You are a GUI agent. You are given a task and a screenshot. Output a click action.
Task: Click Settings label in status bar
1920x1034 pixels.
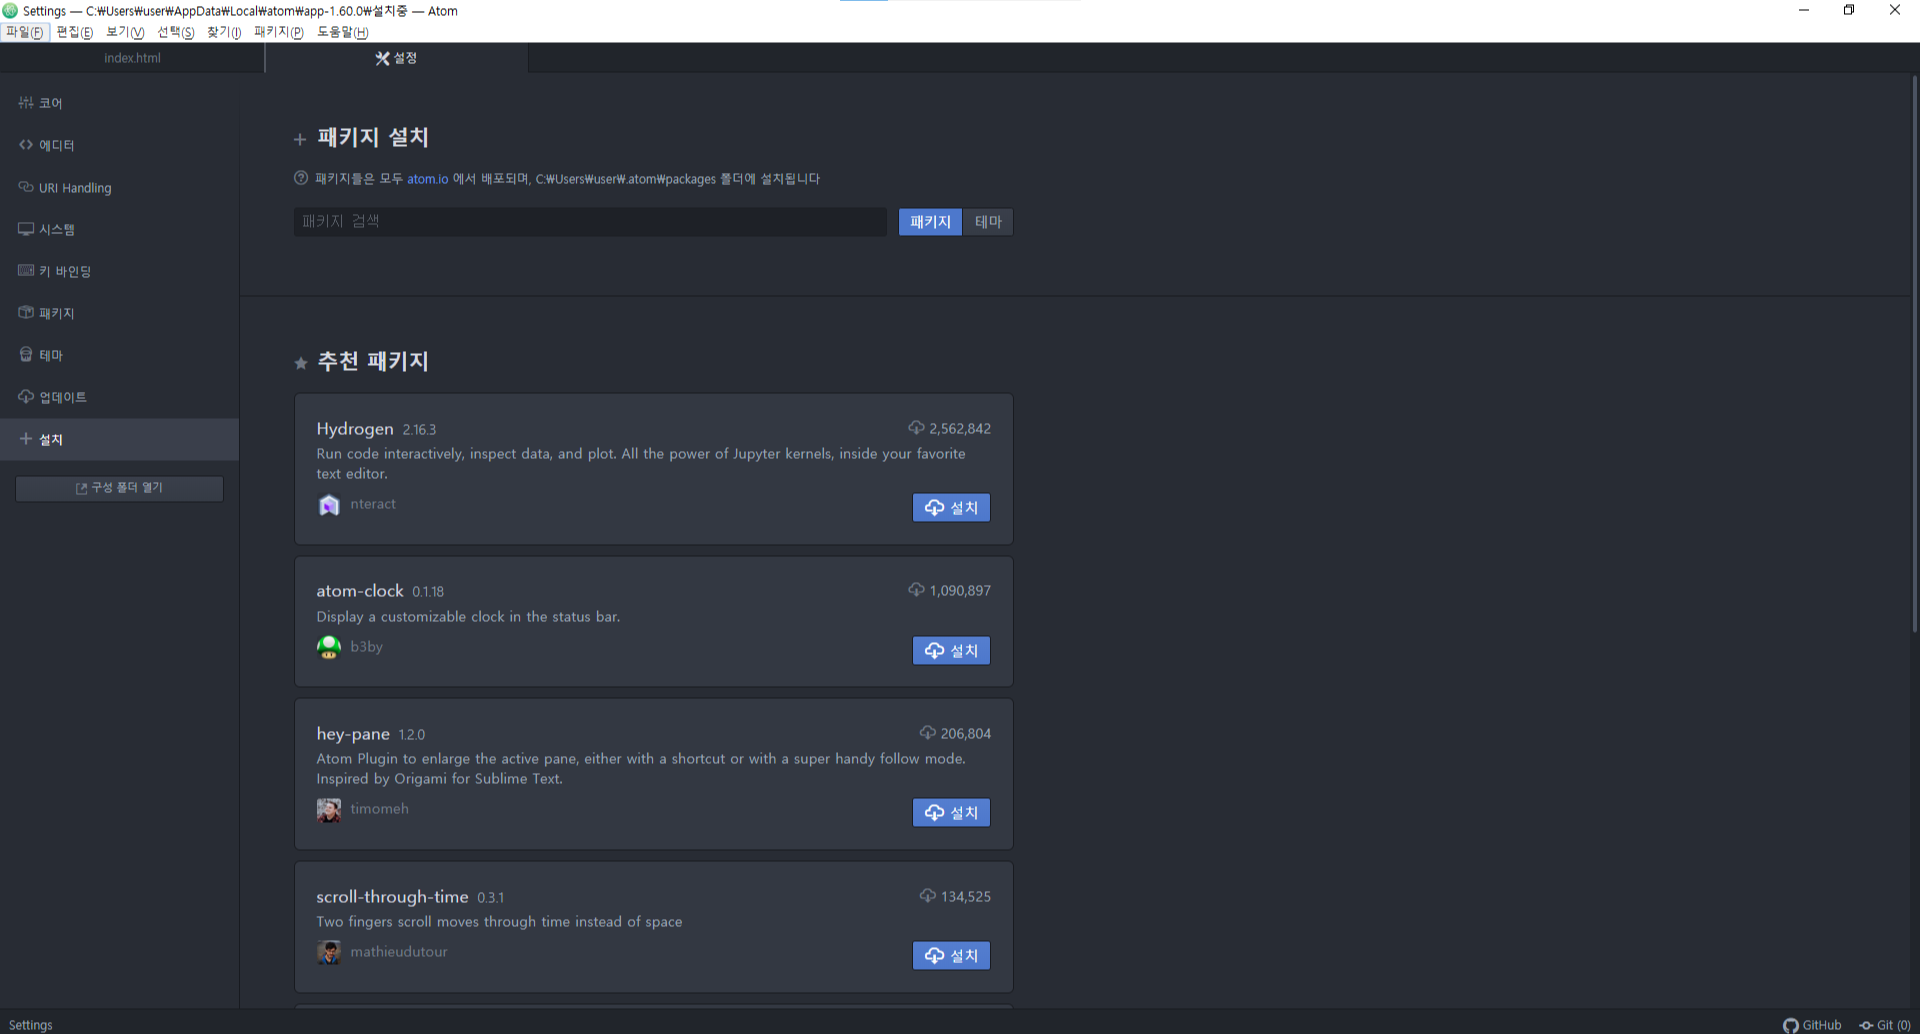pos(31,1025)
